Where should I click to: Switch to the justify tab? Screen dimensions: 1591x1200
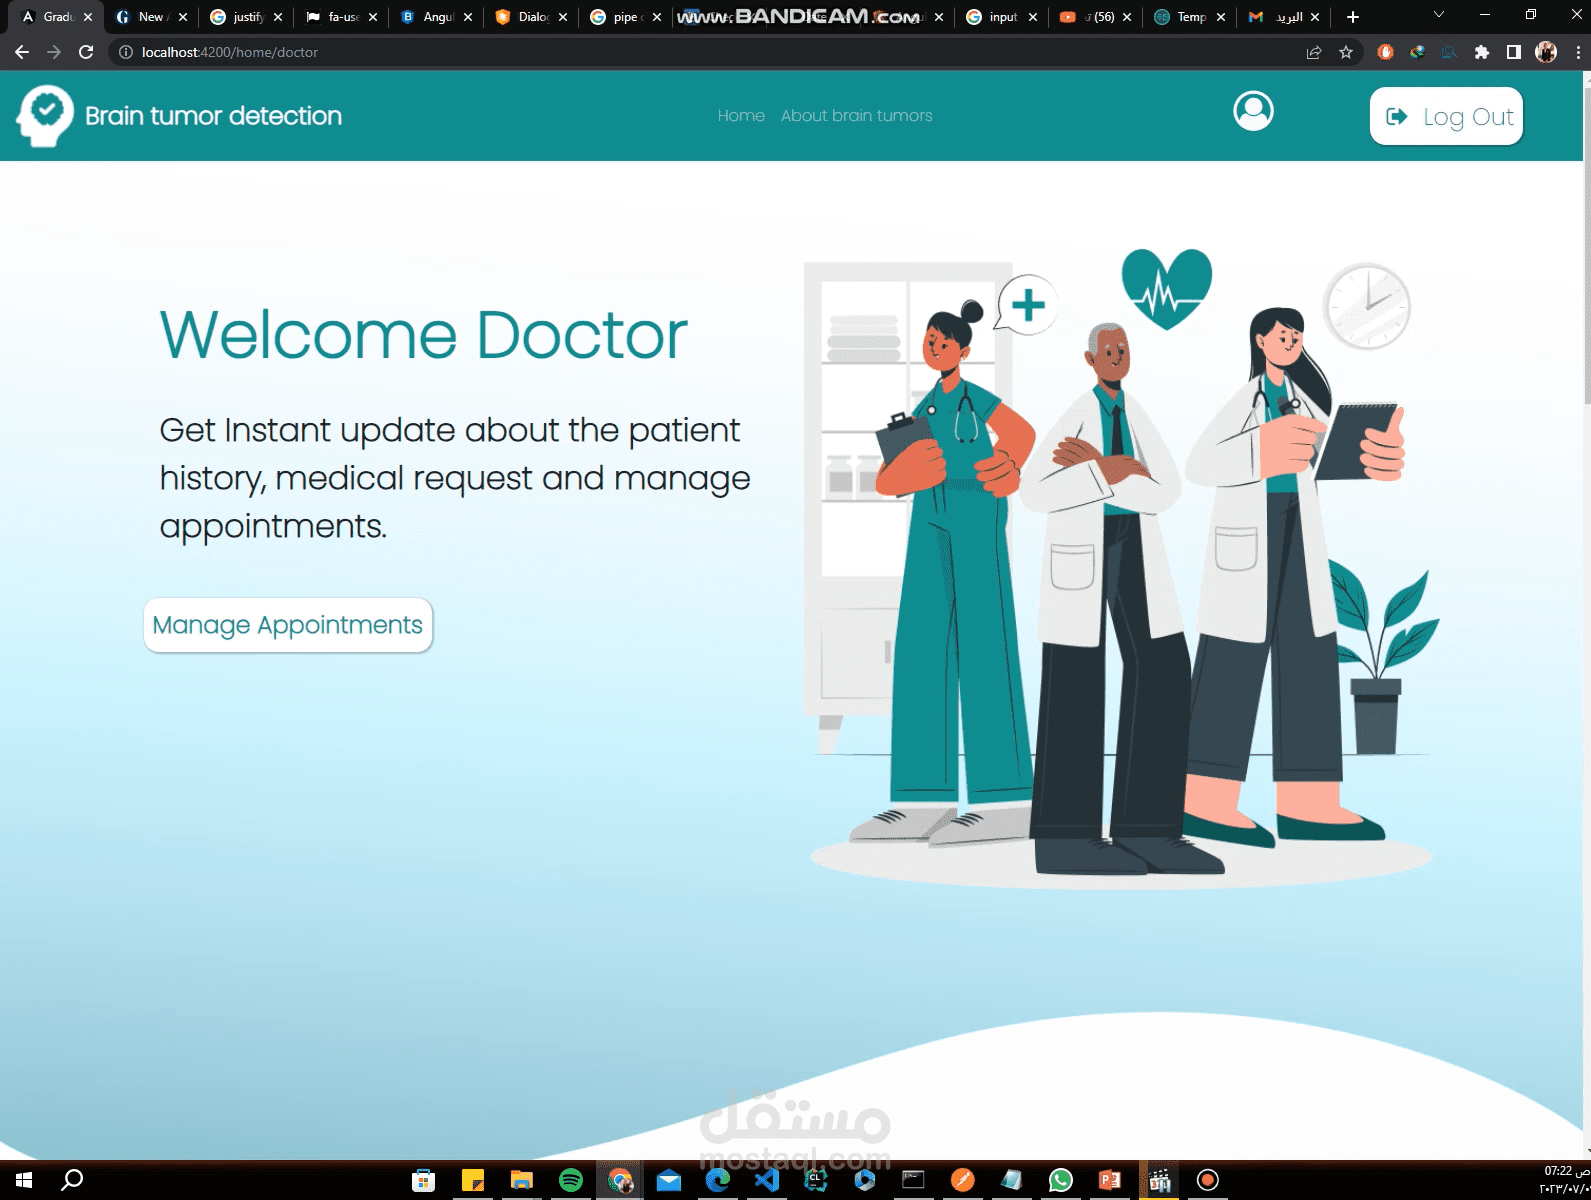point(246,17)
